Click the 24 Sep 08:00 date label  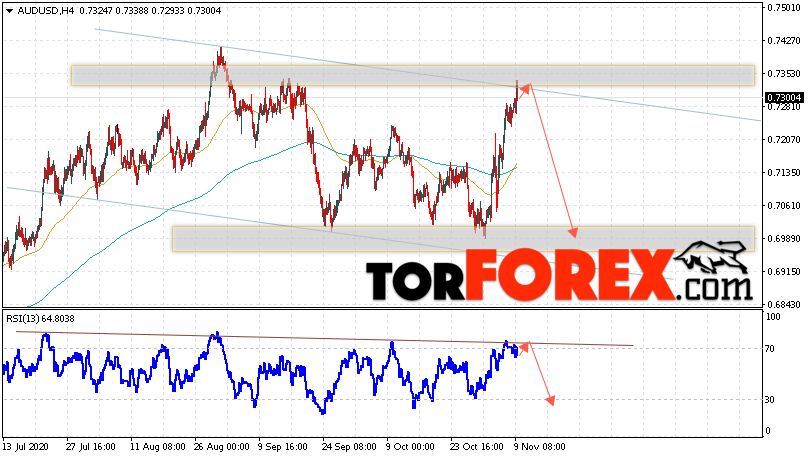(x=349, y=446)
